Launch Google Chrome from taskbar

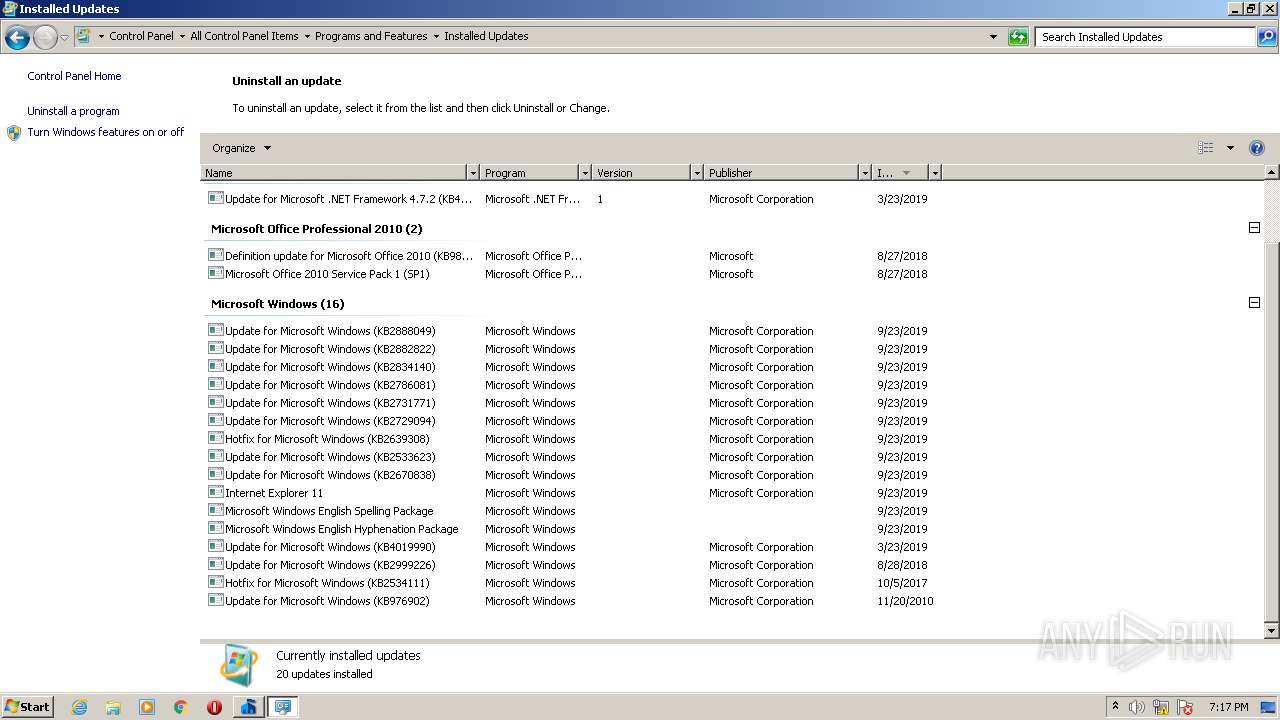point(181,707)
